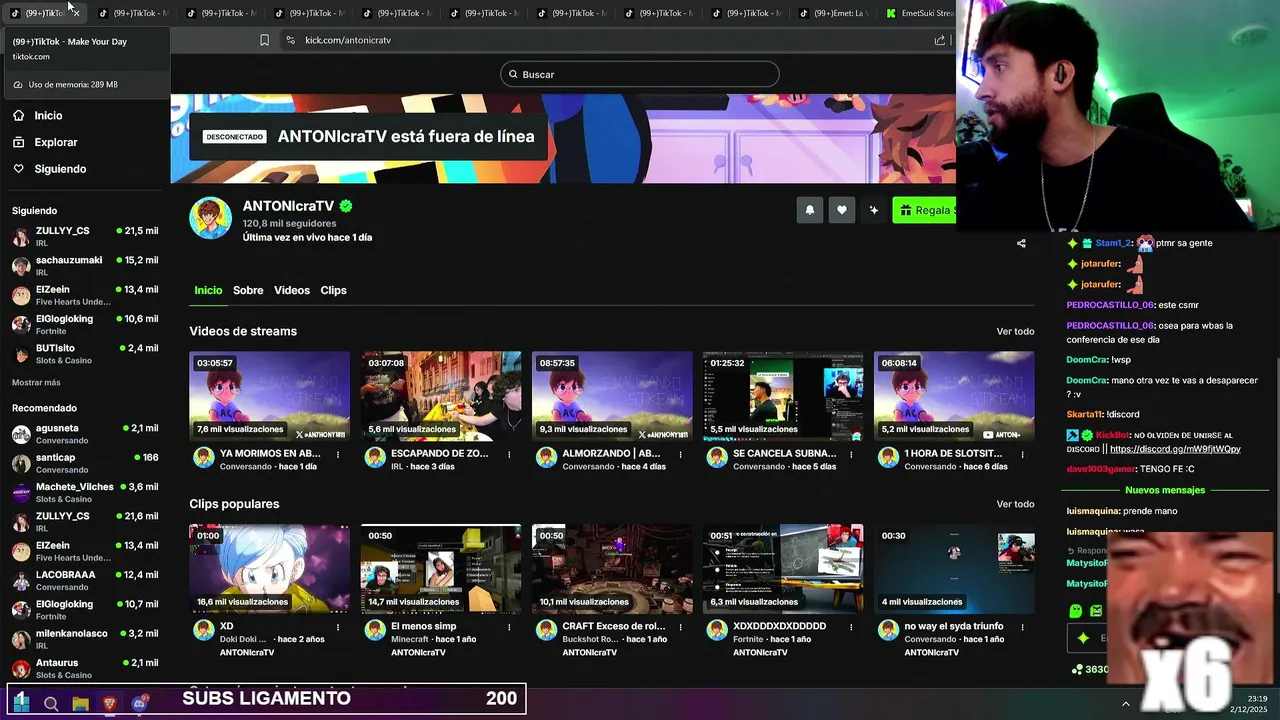Click the green Regala subs gift button
1280x720 pixels.
tap(925, 210)
